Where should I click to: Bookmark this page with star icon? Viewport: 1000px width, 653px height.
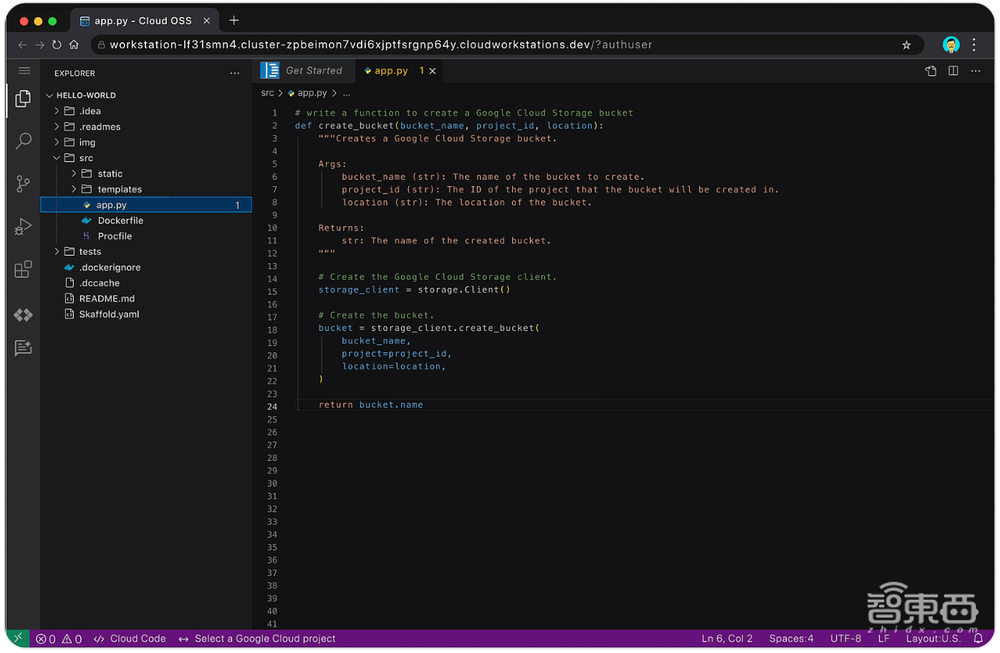coord(906,45)
